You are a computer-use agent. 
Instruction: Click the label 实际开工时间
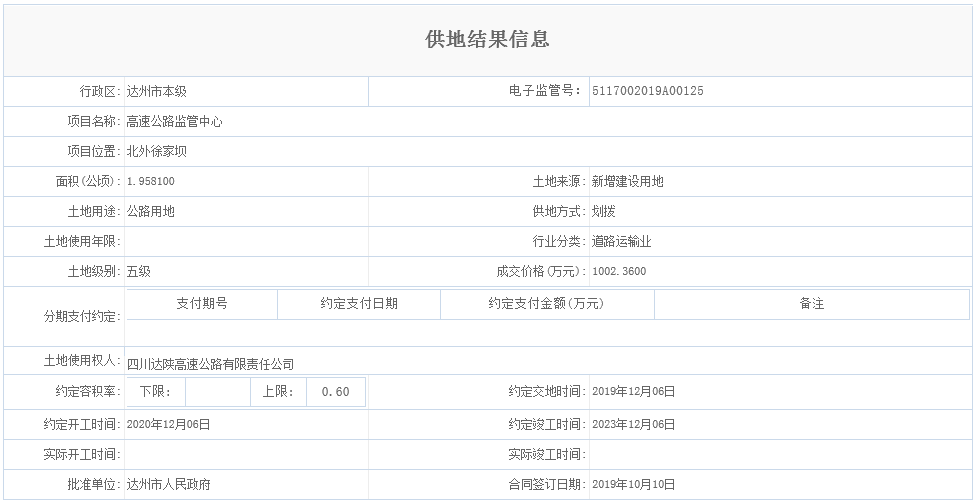tap(82, 455)
